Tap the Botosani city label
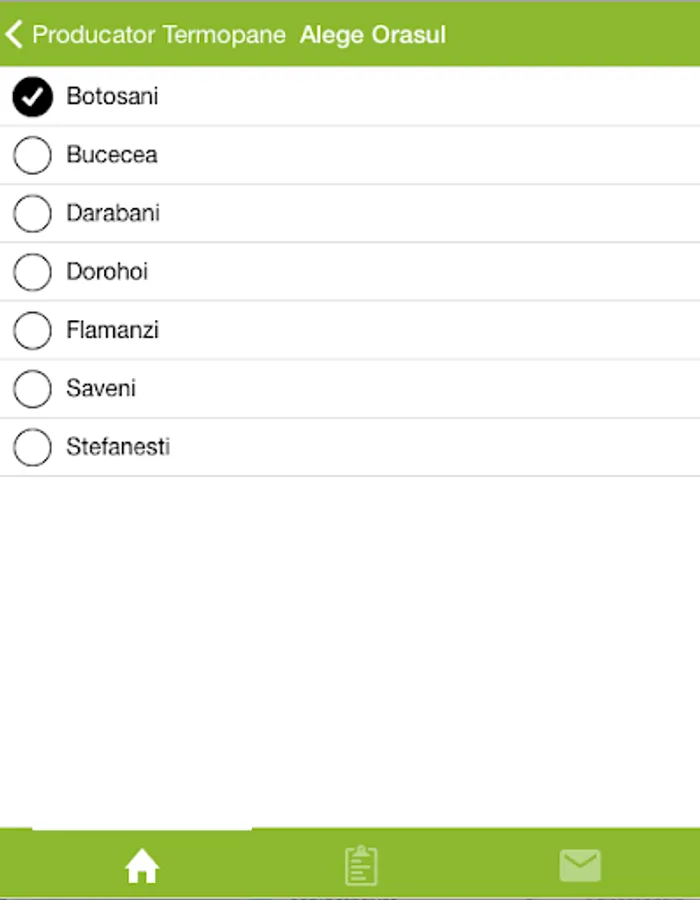Viewport: 700px width, 900px height. (112, 97)
